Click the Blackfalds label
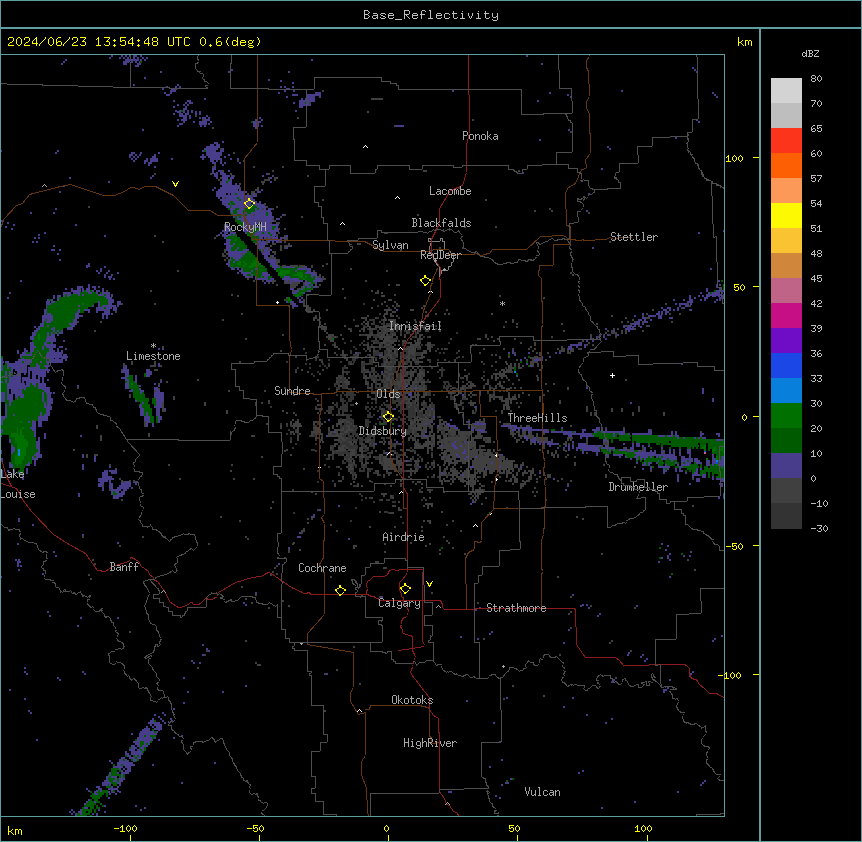This screenshot has height=842, width=862. (x=441, y=223)
